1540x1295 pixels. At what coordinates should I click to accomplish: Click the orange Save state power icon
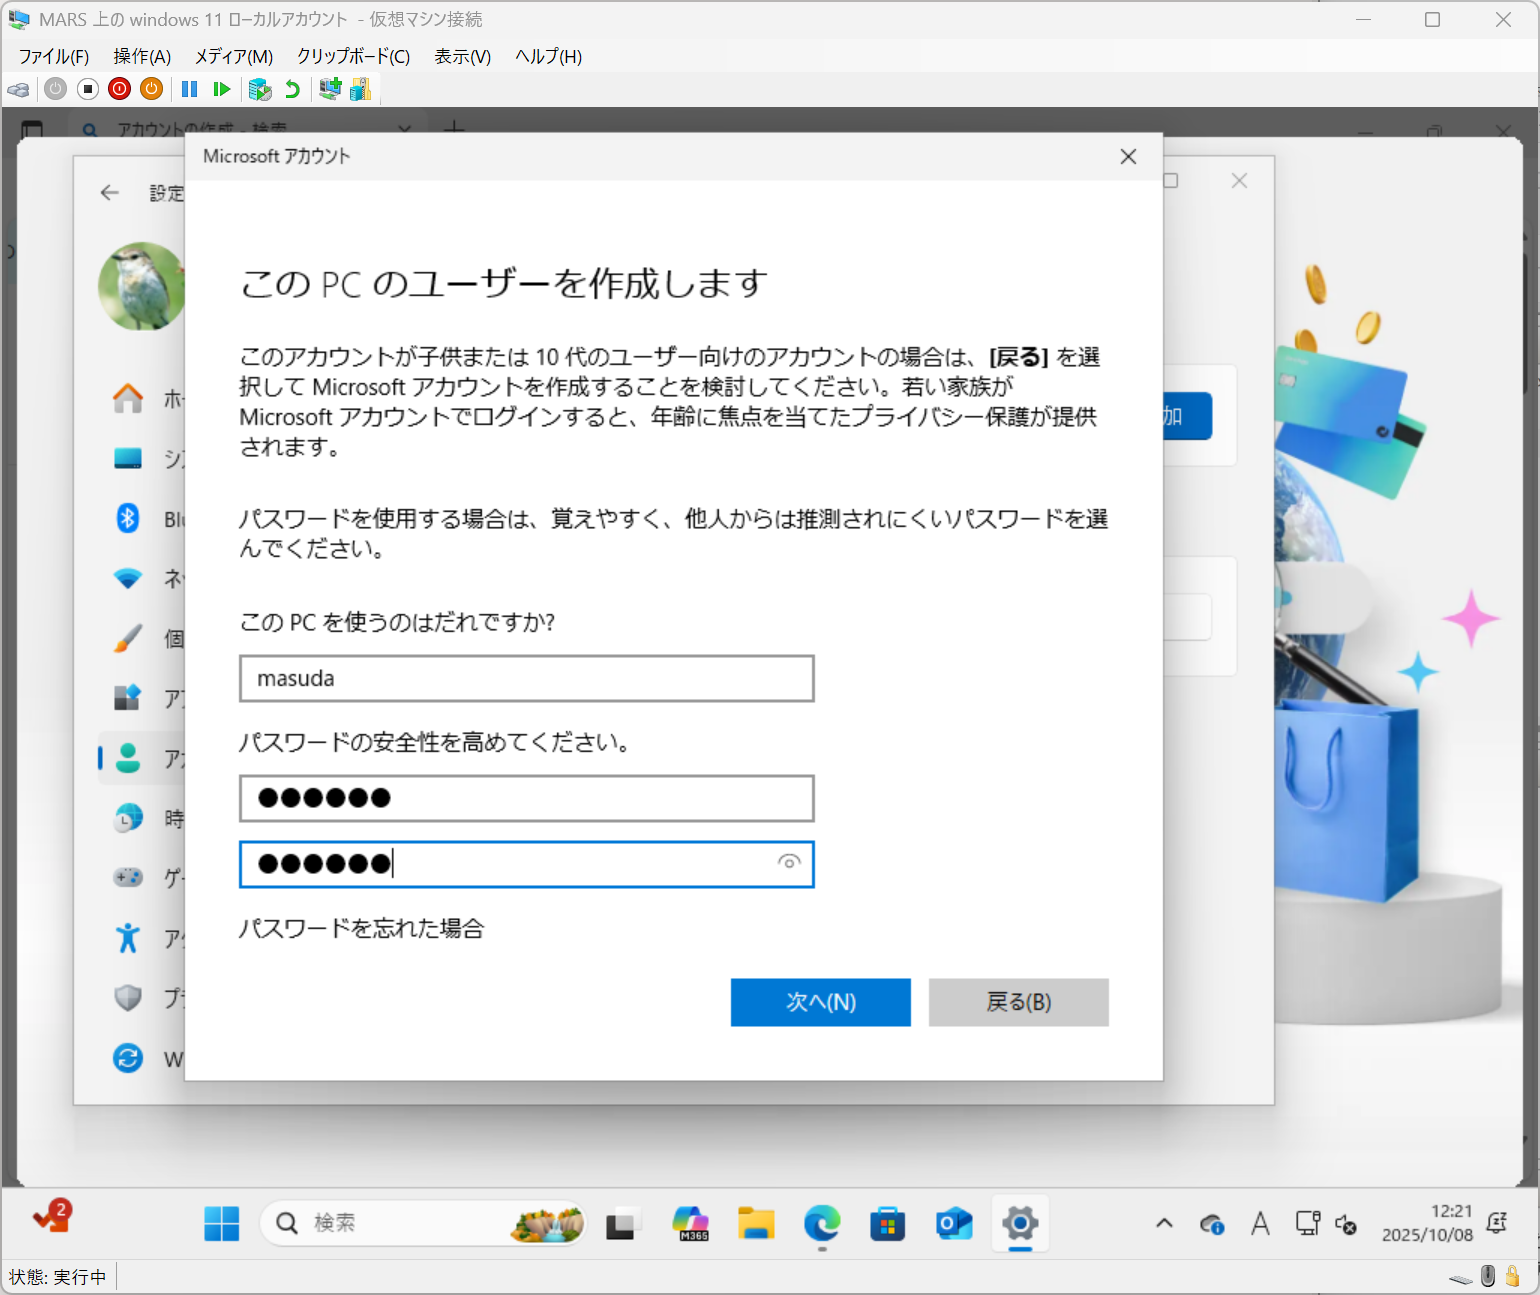(x=151, y=89)
